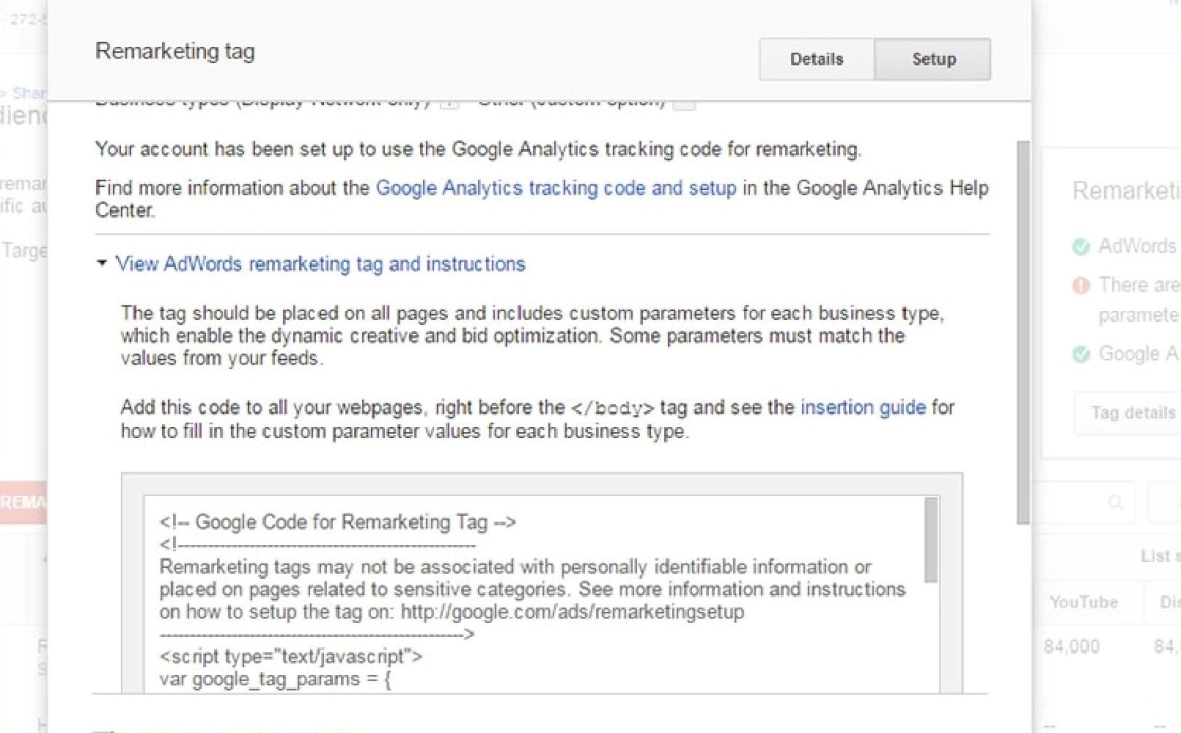
Task: Click the red warning icon beside There are
Action: tap(1080, 285)
